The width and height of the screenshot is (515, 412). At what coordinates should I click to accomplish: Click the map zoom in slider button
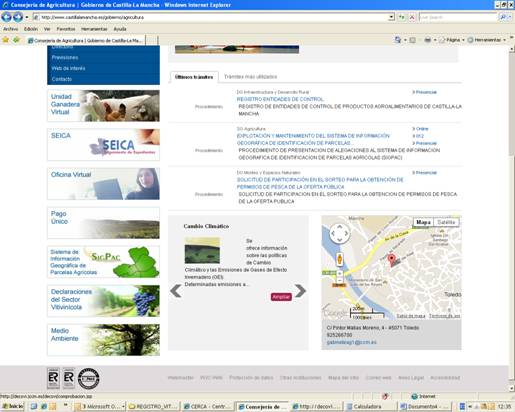(x=339, y=273)
